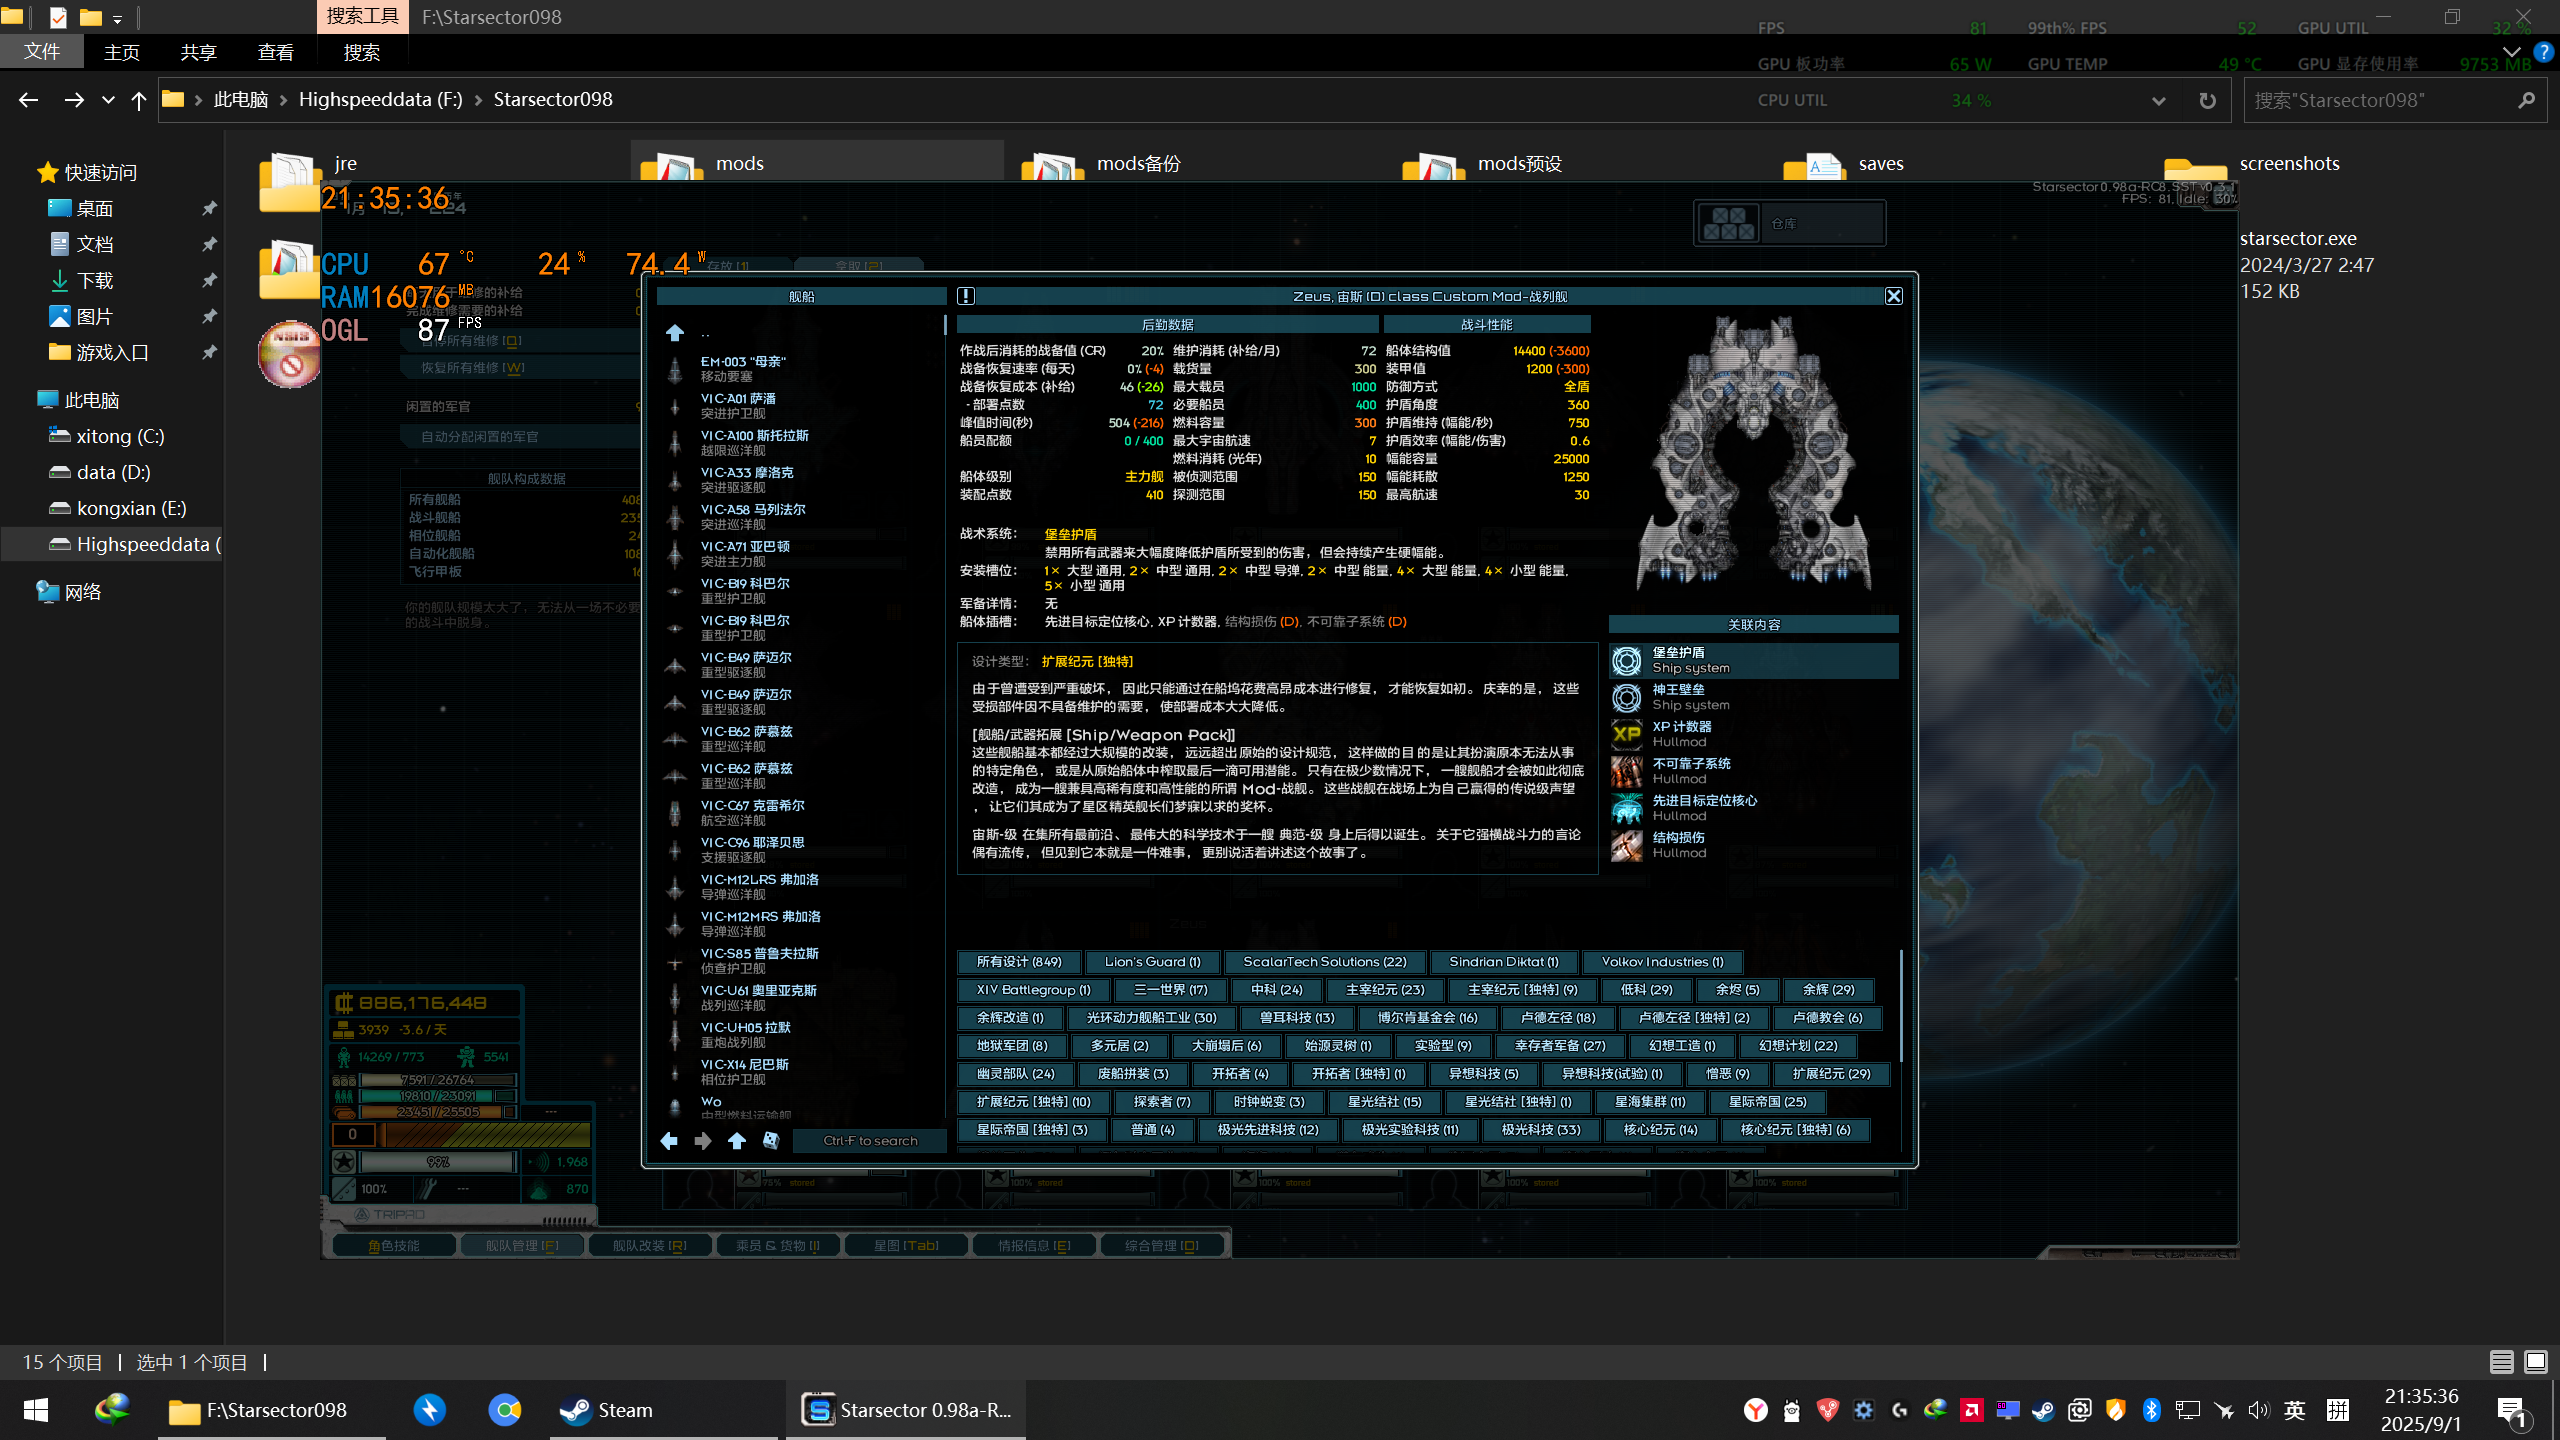Screen dimensions: 2560x1440
Task: Open recent locations dropdown beside forward arrow
Action: coord(108,100)
